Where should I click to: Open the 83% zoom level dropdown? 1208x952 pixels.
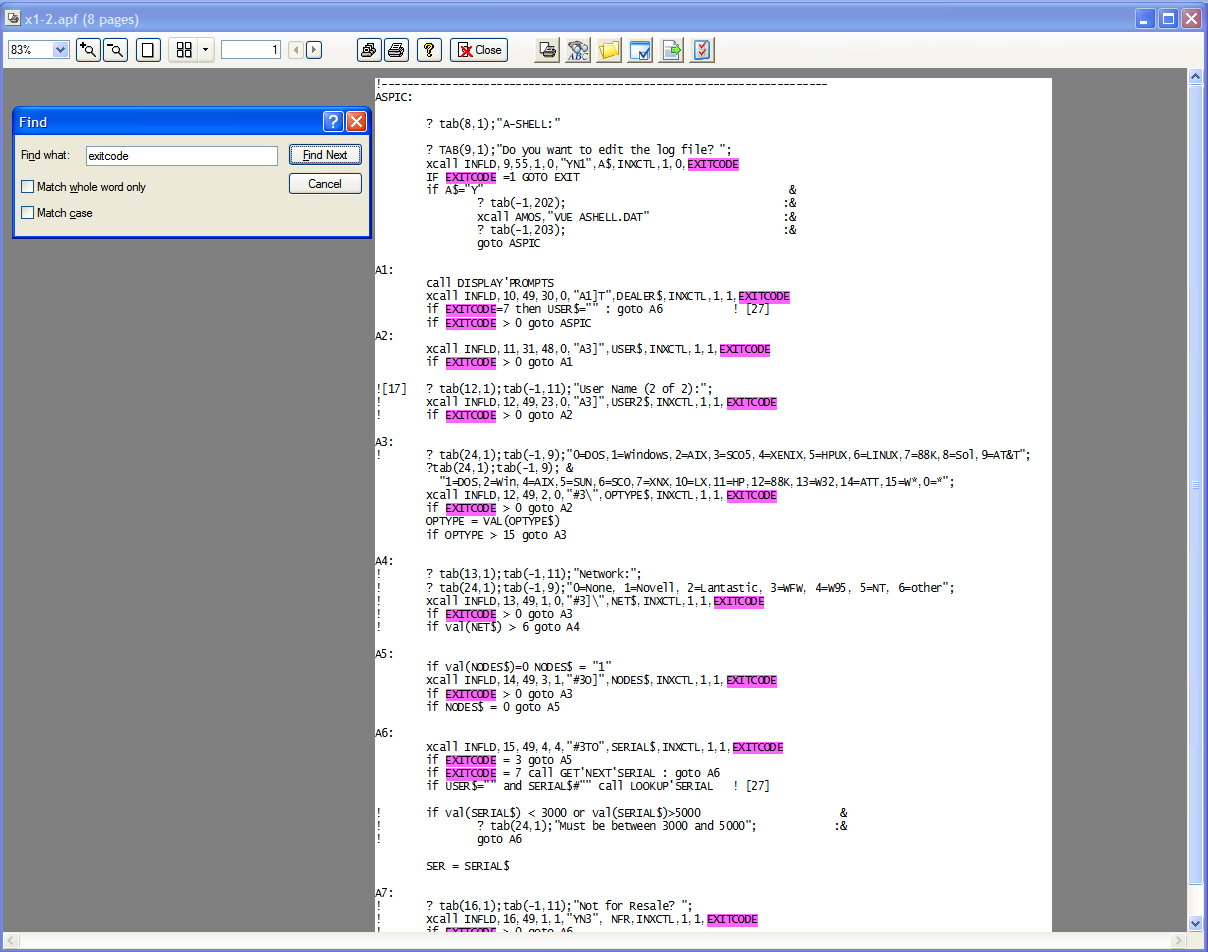coord(60,50)
